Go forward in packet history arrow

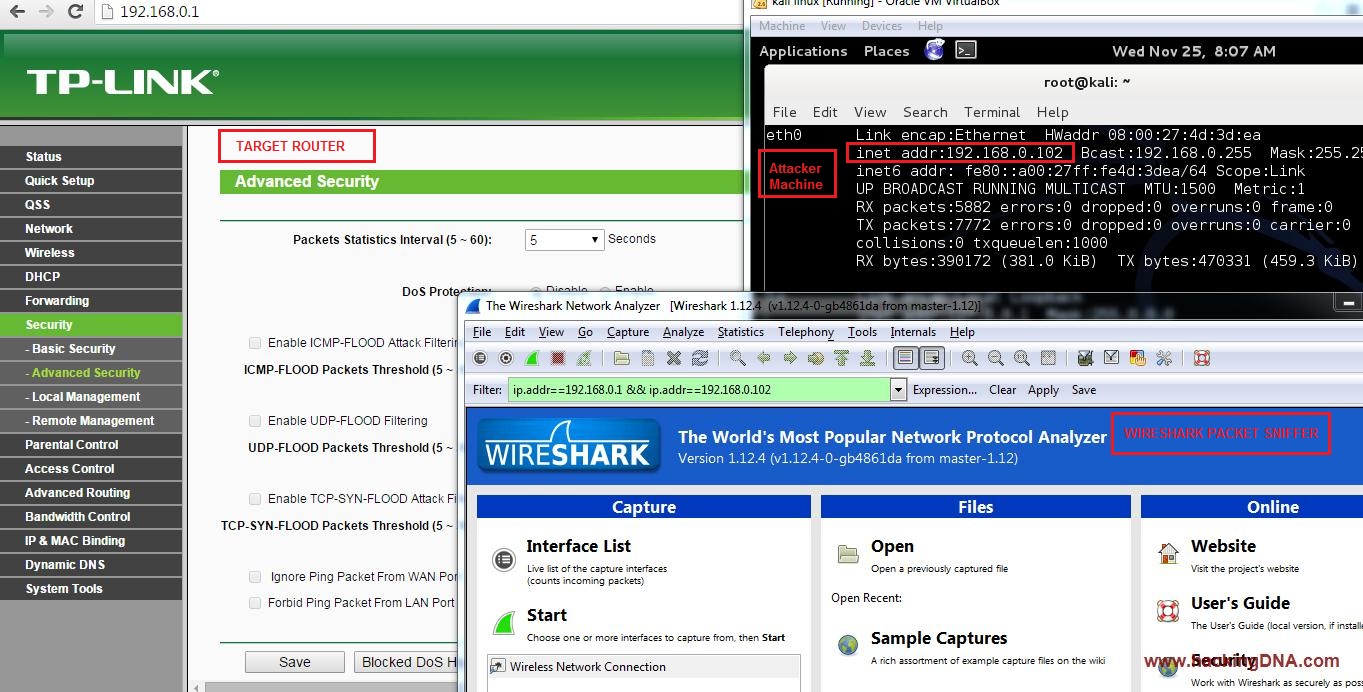790,358
